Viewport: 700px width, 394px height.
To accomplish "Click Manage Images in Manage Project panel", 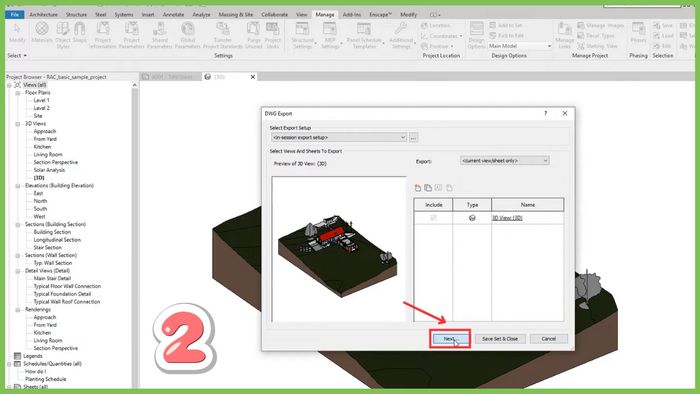I will point(600,25).
